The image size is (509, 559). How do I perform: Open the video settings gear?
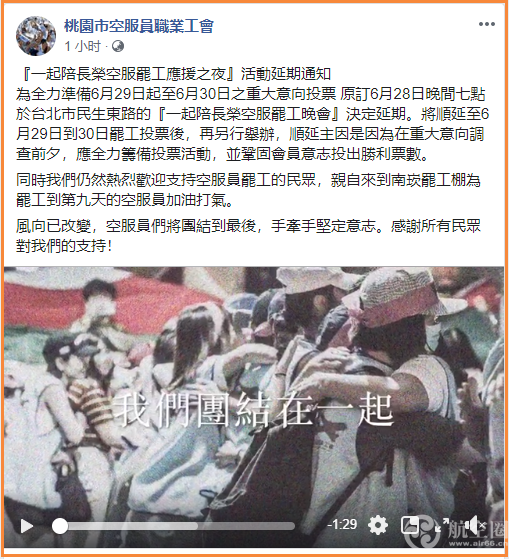pos(378,525)
